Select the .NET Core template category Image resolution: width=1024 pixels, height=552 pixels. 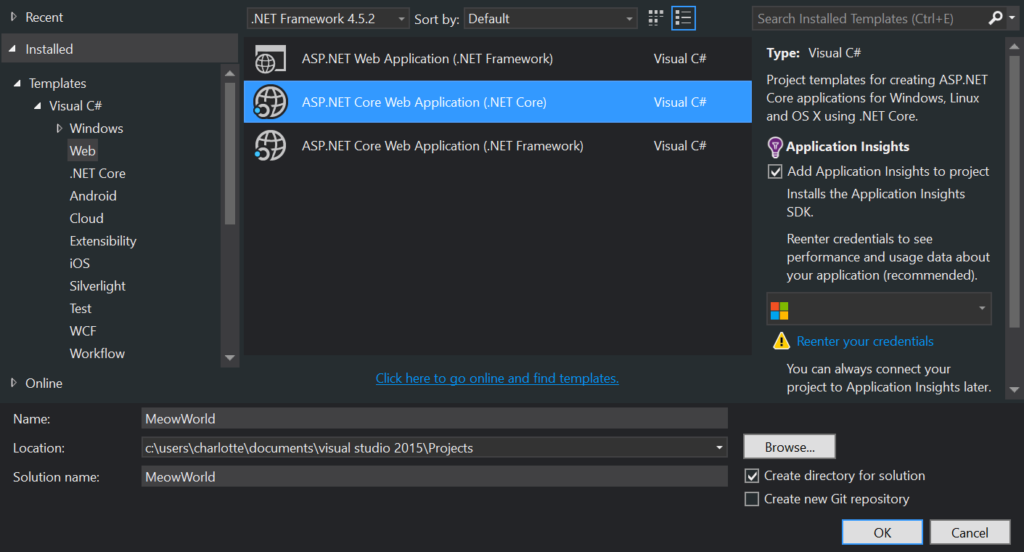pyautogui.click(x=97, y=173)
